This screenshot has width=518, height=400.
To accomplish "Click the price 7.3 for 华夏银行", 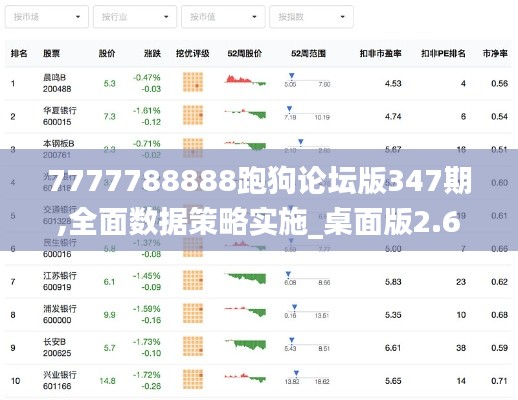I will 109,116.
